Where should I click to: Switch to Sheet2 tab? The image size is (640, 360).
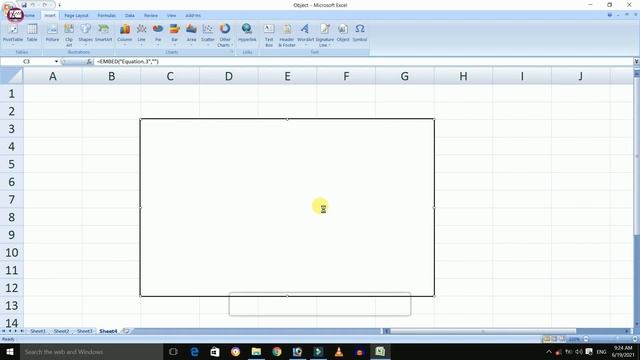click(x=61, y=331)
